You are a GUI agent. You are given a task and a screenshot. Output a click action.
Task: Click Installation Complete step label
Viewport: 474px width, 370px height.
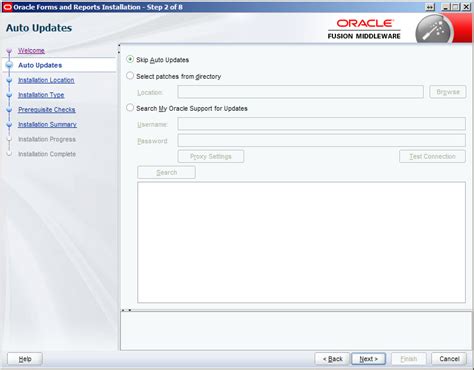click(x=47, y=154)
